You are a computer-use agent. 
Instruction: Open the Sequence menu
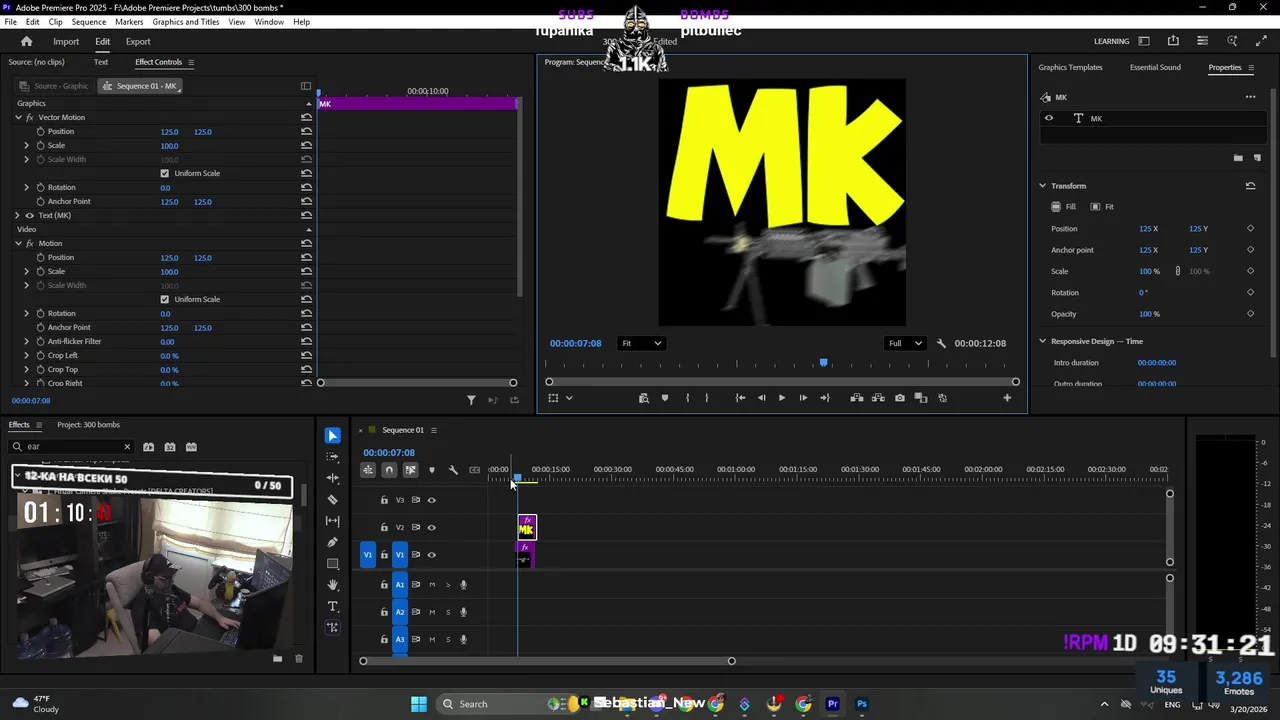(89, 22)
